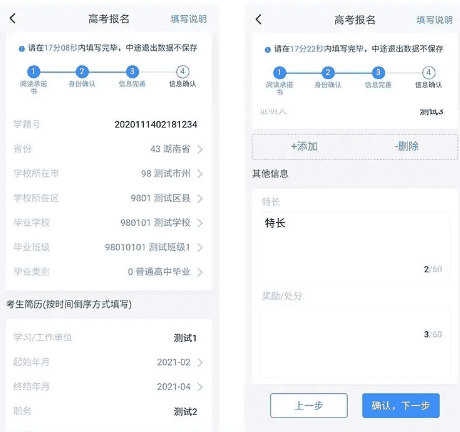Select step 2 身份确认 on left screen
The height and width of the screenshot is (432, 460).
click(x=82, y=76)
